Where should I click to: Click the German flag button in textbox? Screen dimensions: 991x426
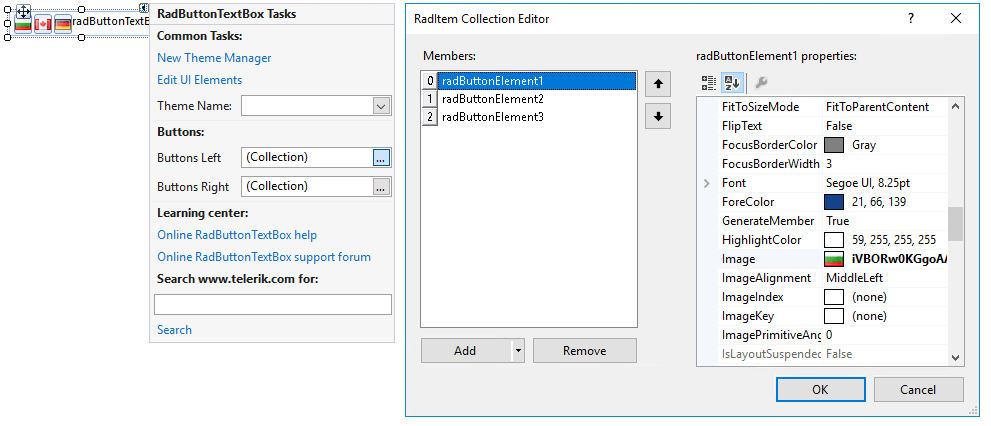coord(63,24)
